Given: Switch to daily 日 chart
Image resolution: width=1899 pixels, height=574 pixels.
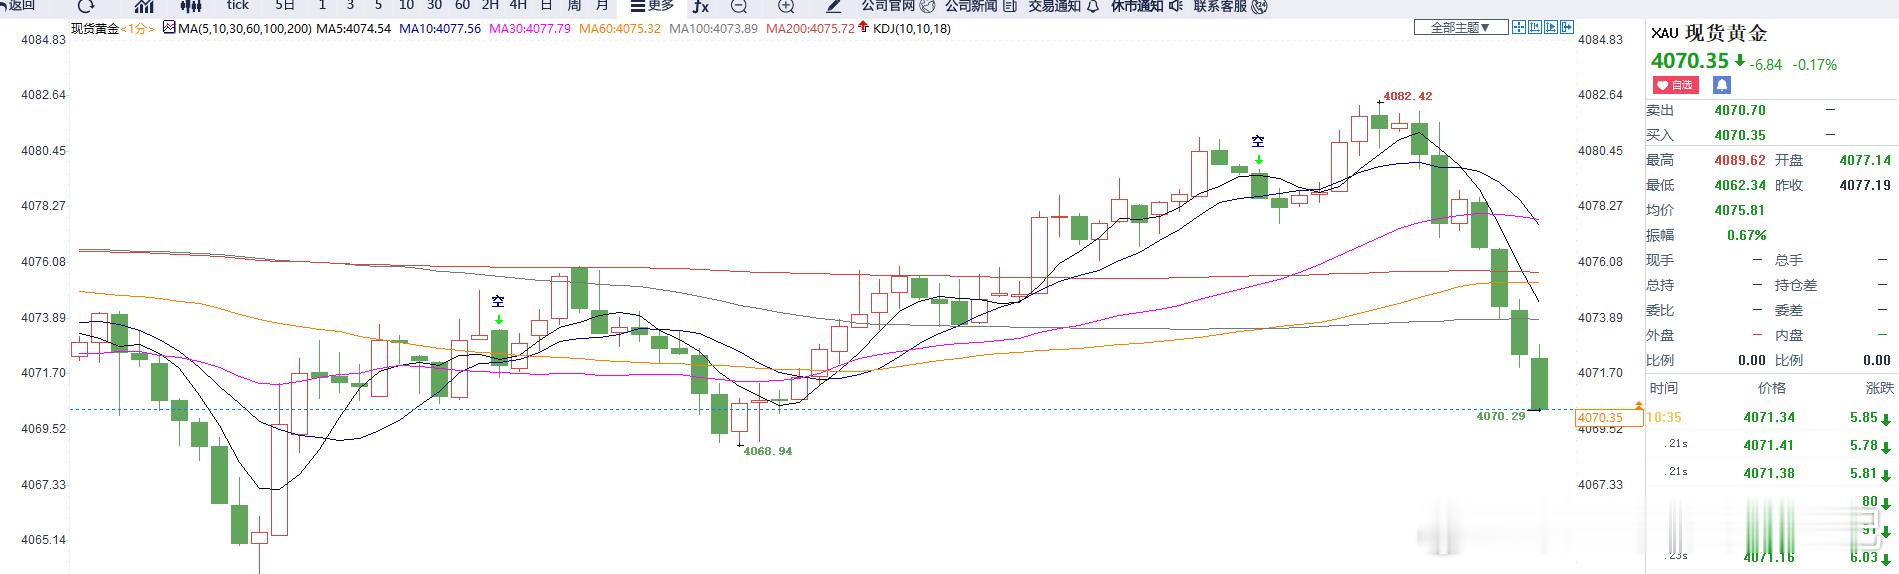Looking at the screenshot, I should click(x=546, y=5).
